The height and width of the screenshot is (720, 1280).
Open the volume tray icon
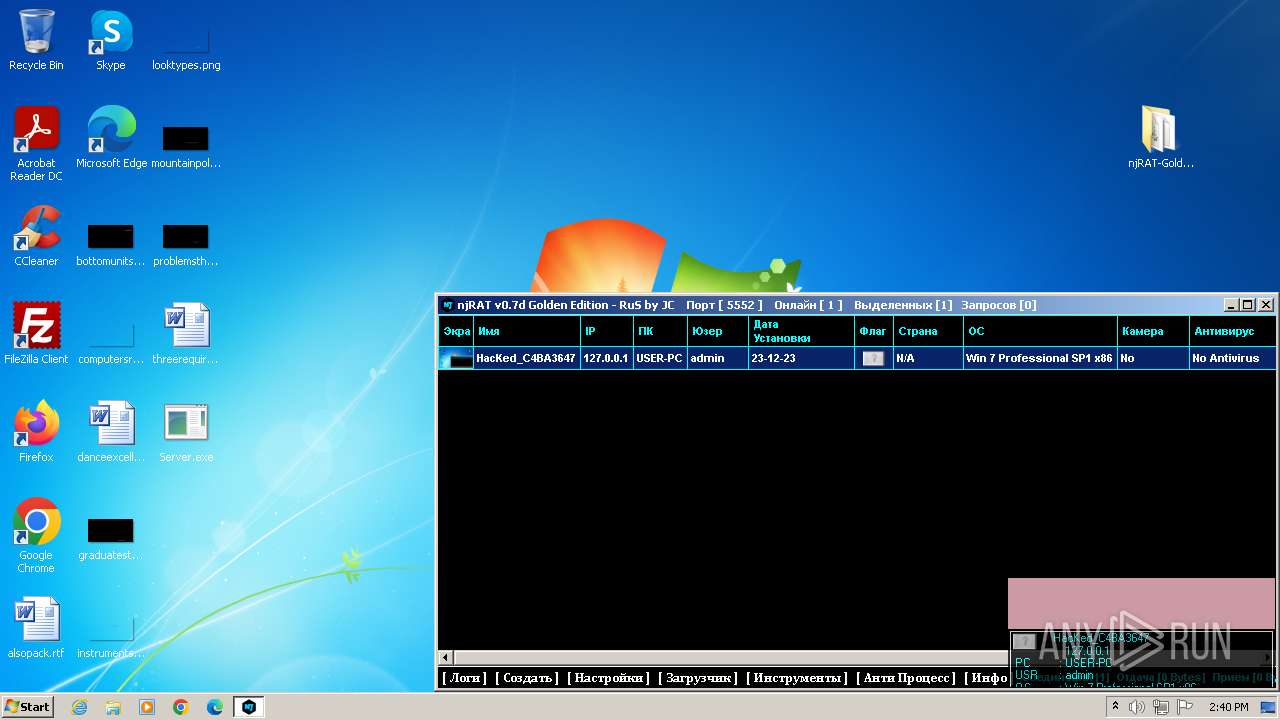[x=1137, y=707]
